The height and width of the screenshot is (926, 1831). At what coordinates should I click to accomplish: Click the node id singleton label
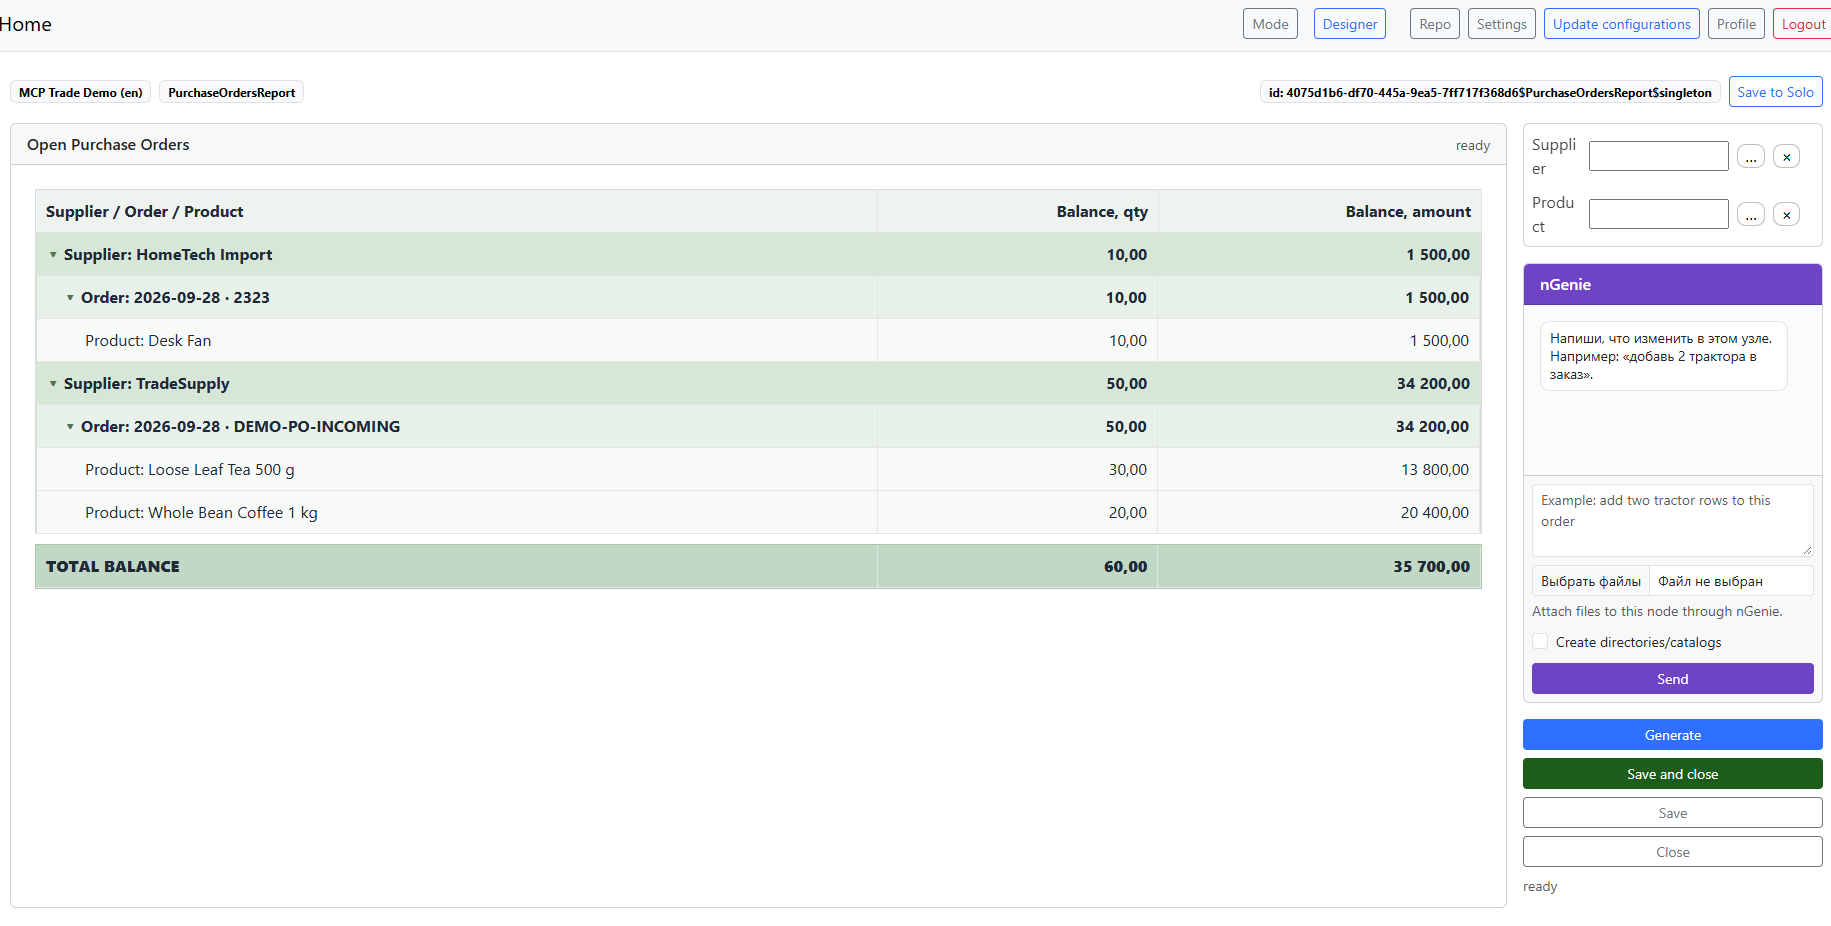point(1490,92)
